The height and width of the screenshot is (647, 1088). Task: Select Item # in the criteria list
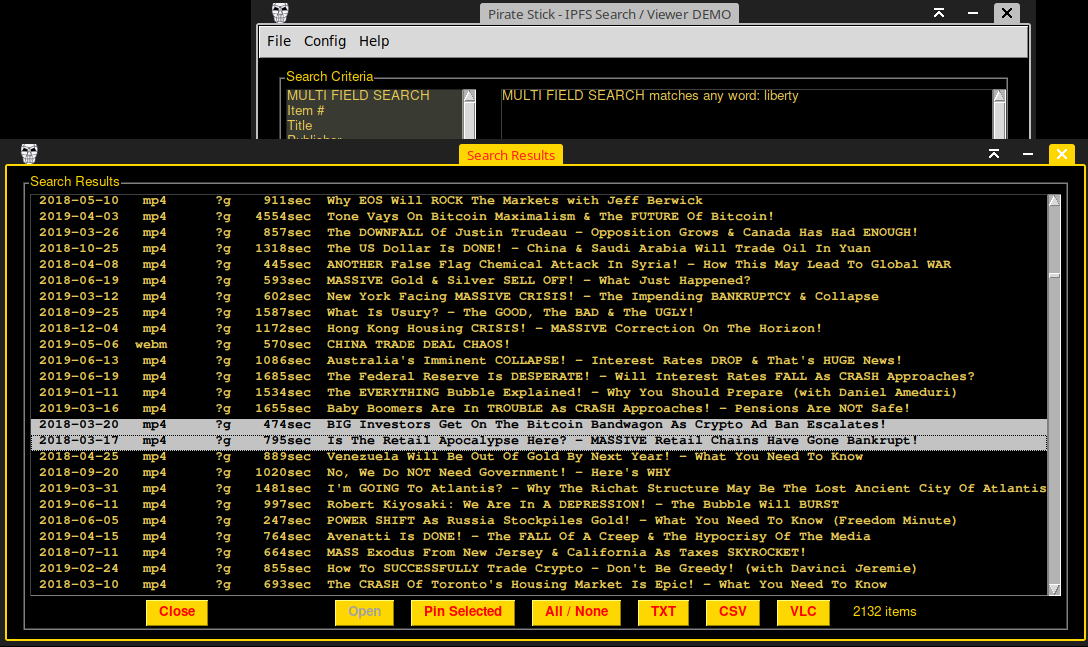coord(374,110)
